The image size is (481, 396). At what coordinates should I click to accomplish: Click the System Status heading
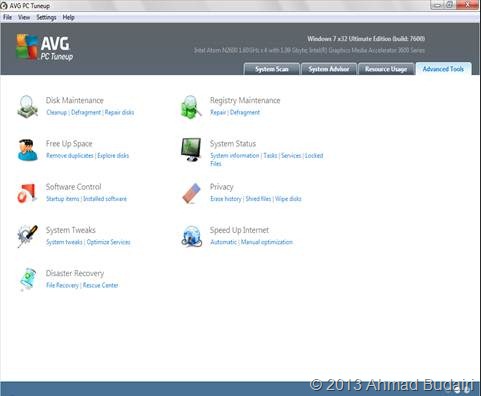click(233, 144)
